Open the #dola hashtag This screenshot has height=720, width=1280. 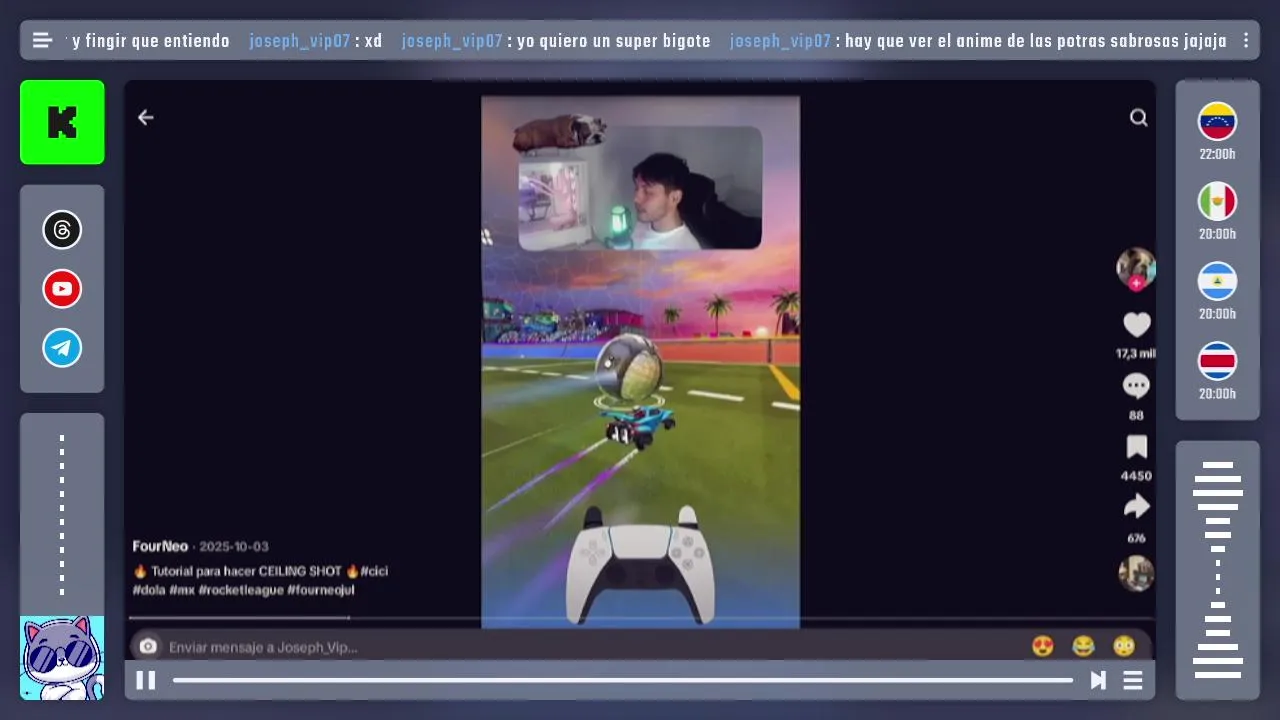coord(148,590)
